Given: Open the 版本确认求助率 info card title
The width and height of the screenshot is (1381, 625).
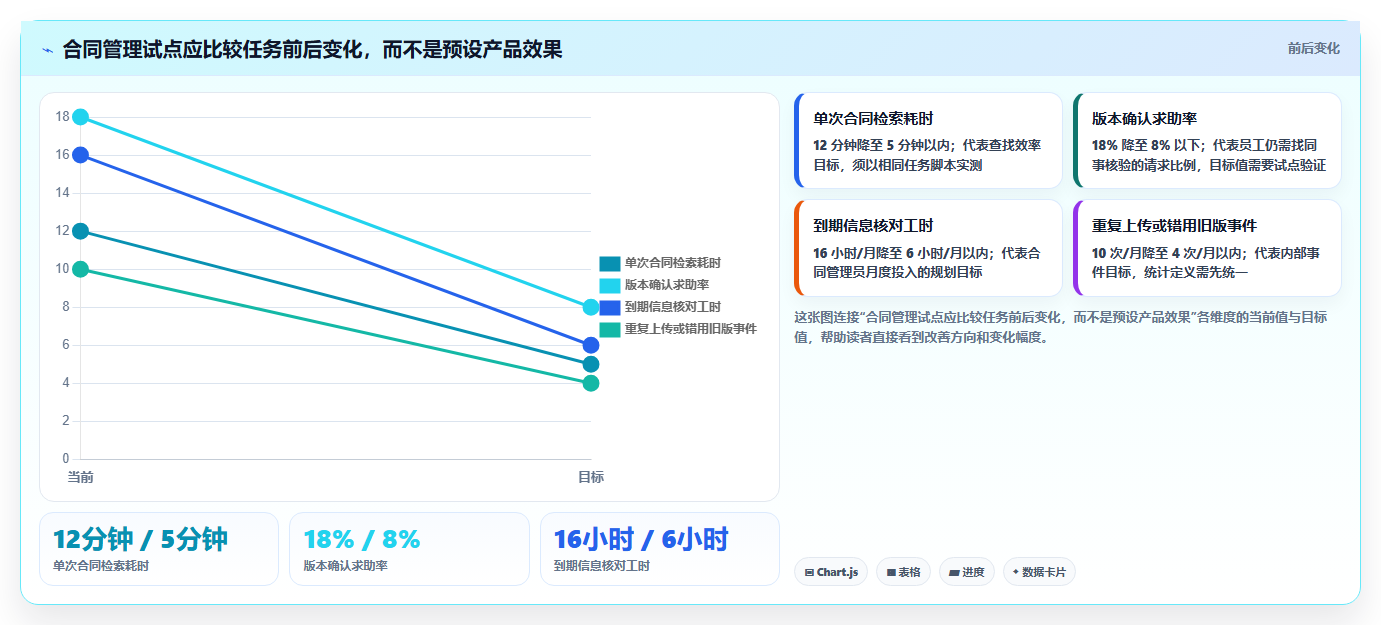Looking at the screenshot, I should click(1144, 118).
